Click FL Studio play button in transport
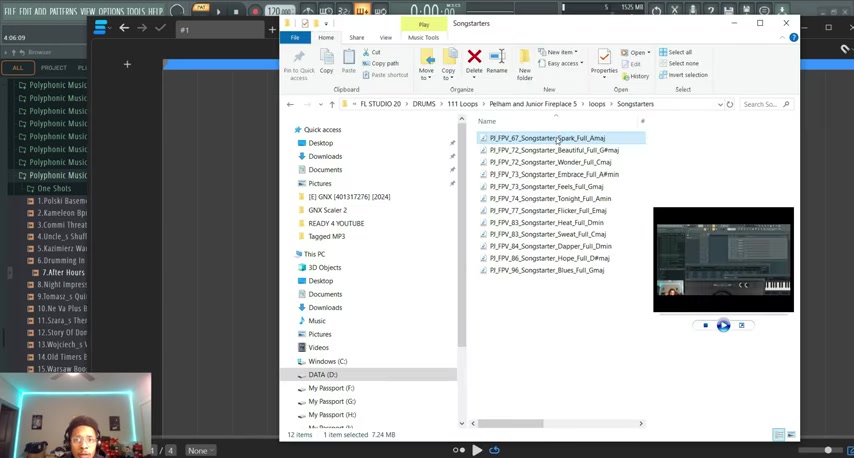The image size is (854, 458). (x=218, y=11)
